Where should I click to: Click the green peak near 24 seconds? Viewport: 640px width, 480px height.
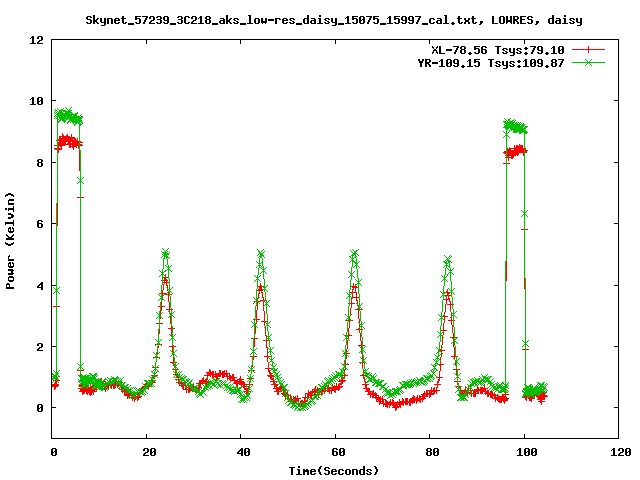click(165, 253)
